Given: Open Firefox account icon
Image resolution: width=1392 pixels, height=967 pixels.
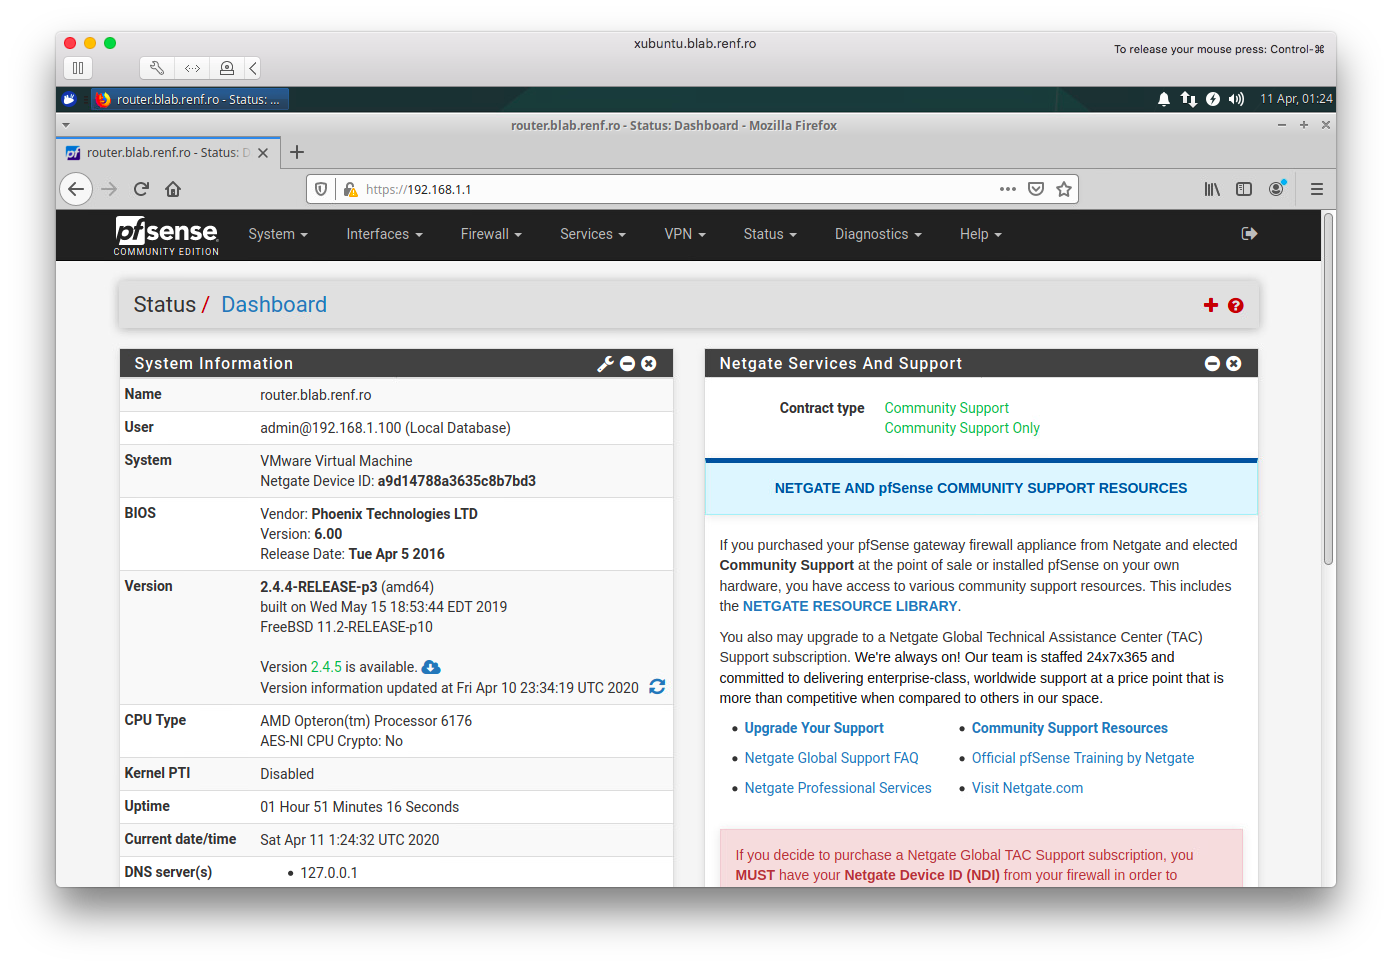Looking at the screenshot, I should point(1277,188).
